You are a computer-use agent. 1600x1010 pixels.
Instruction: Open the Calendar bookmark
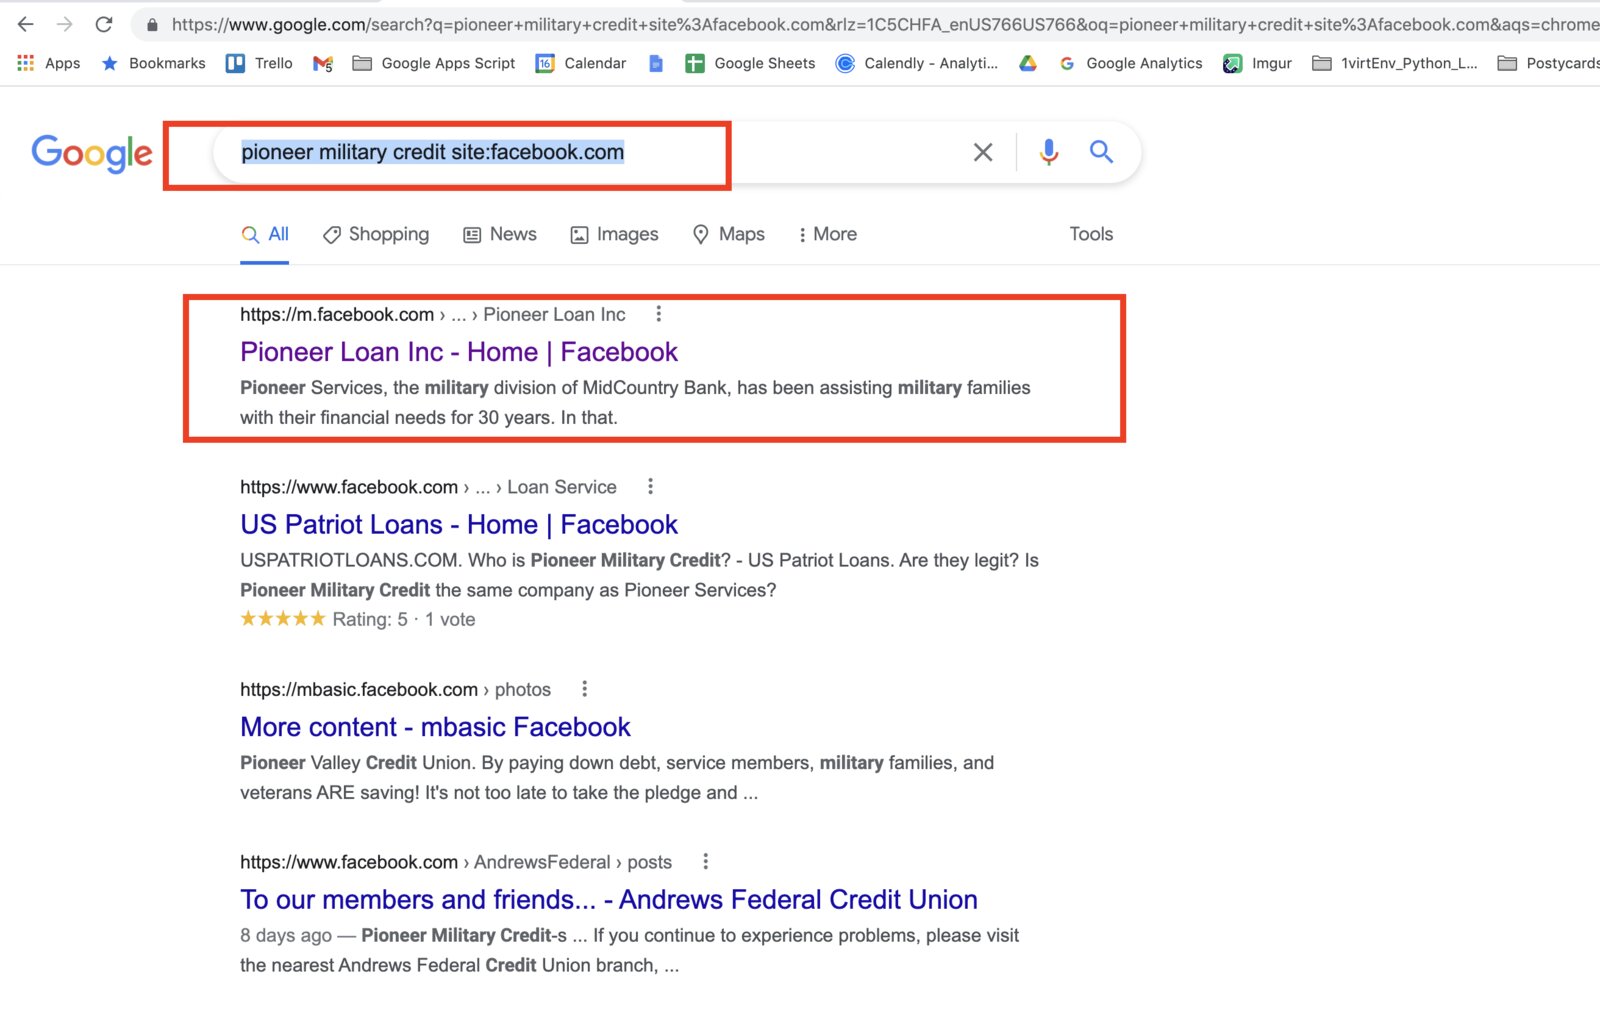coord(581,63)
